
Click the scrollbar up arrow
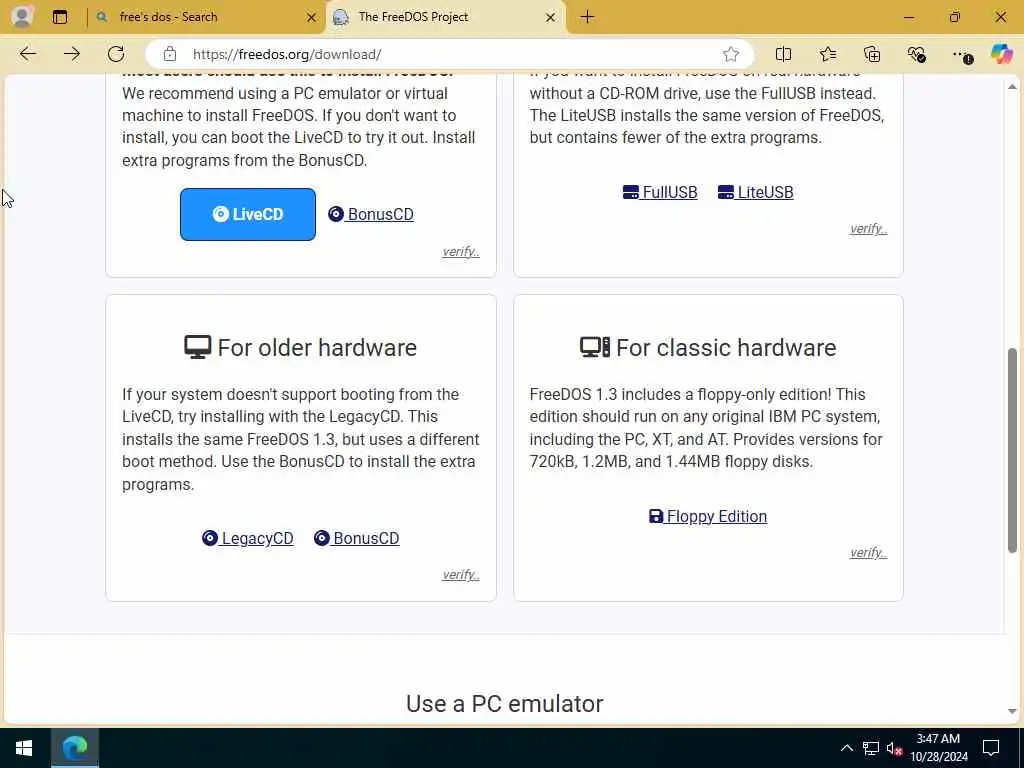coord(1012,87)
